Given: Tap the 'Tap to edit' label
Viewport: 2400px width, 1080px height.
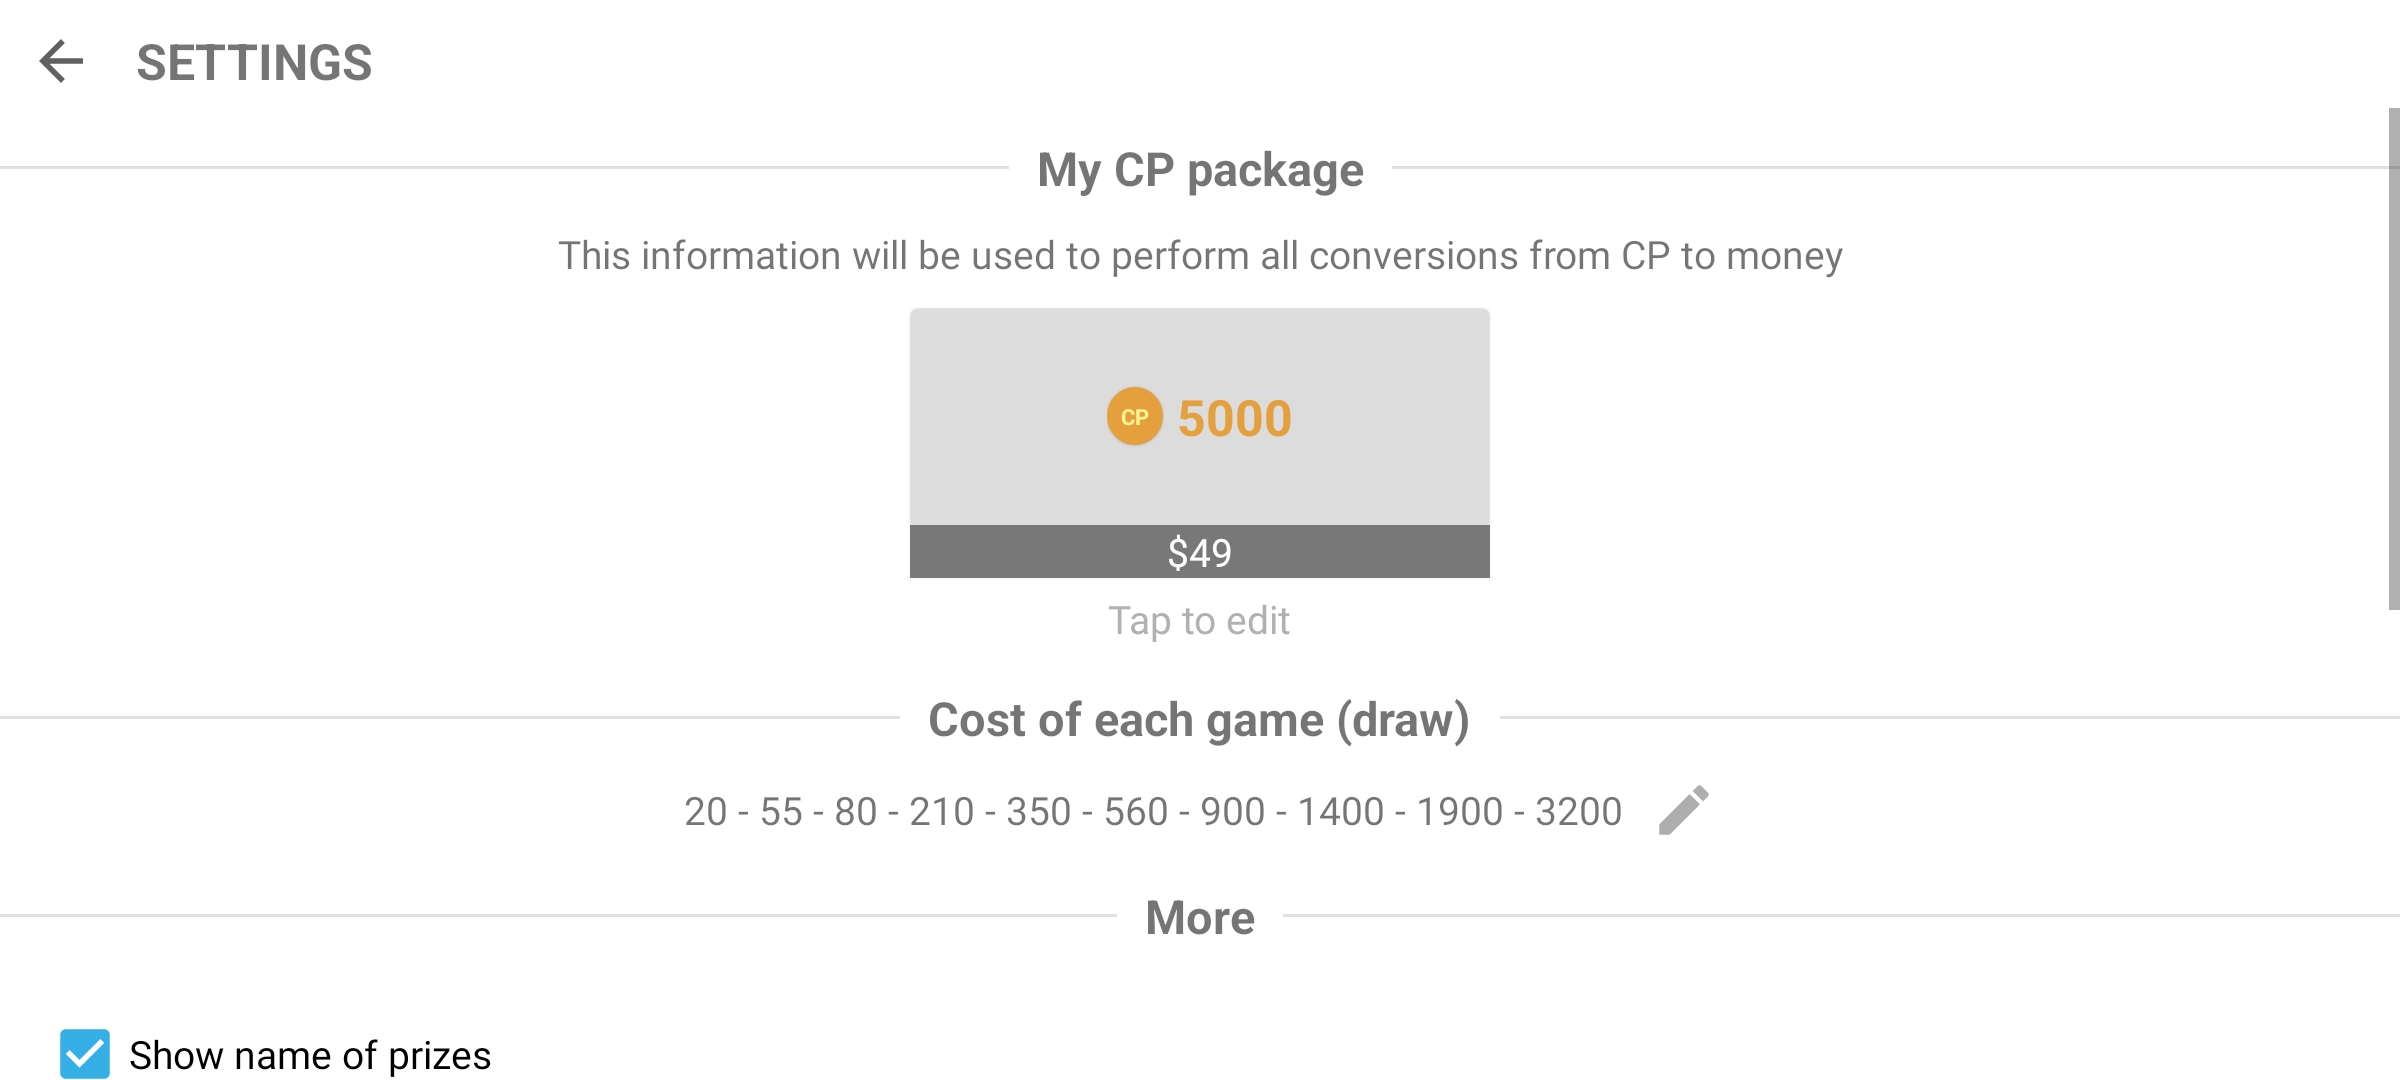Looking at the screenshot, I should [1198, 620].
